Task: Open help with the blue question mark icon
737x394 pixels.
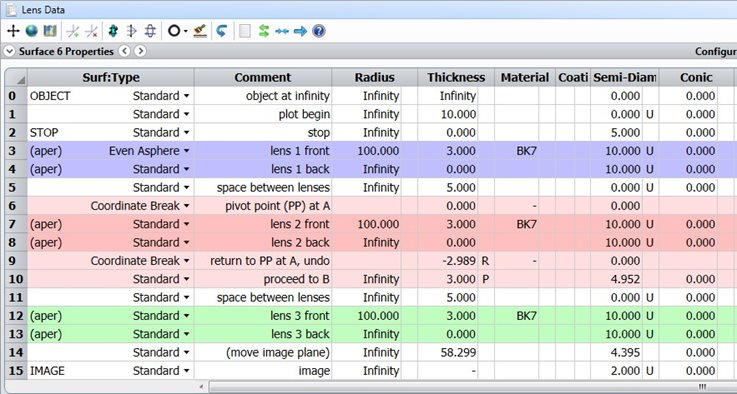Action: [x=319, y=32]
